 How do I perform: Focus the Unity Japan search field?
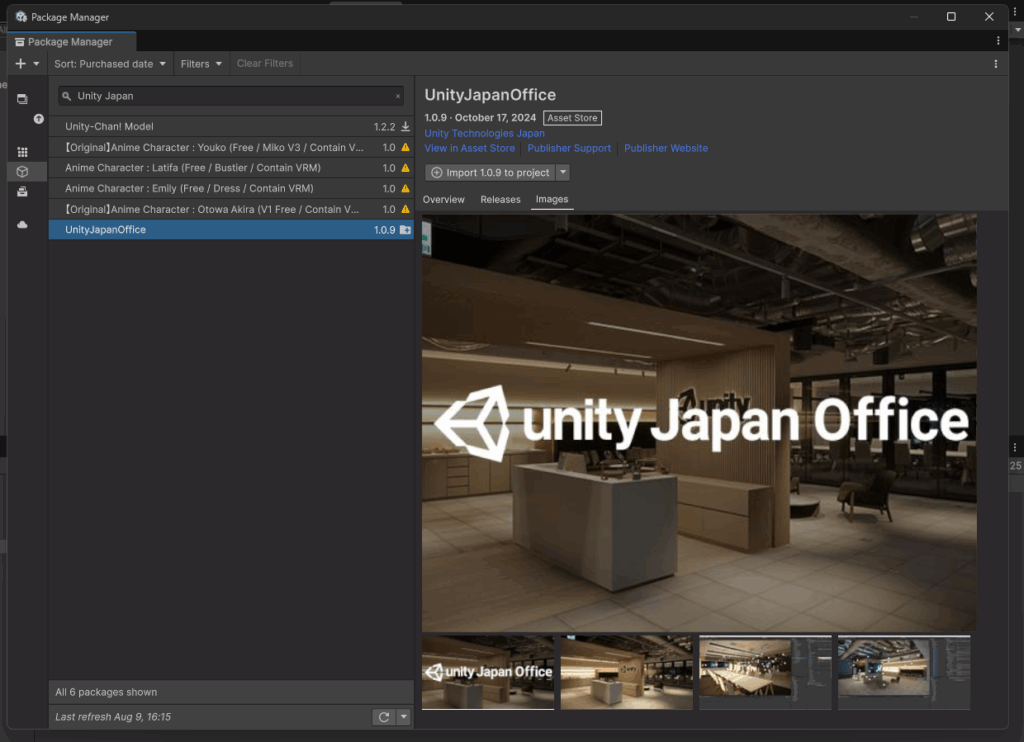pos(231,96)
